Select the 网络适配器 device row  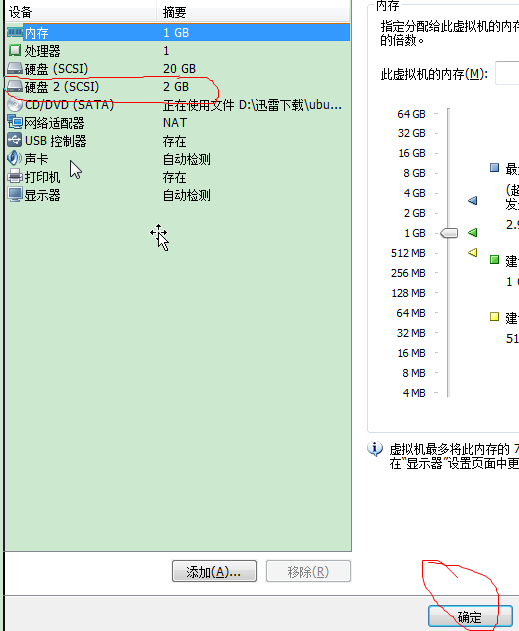[x=178, y=122]
